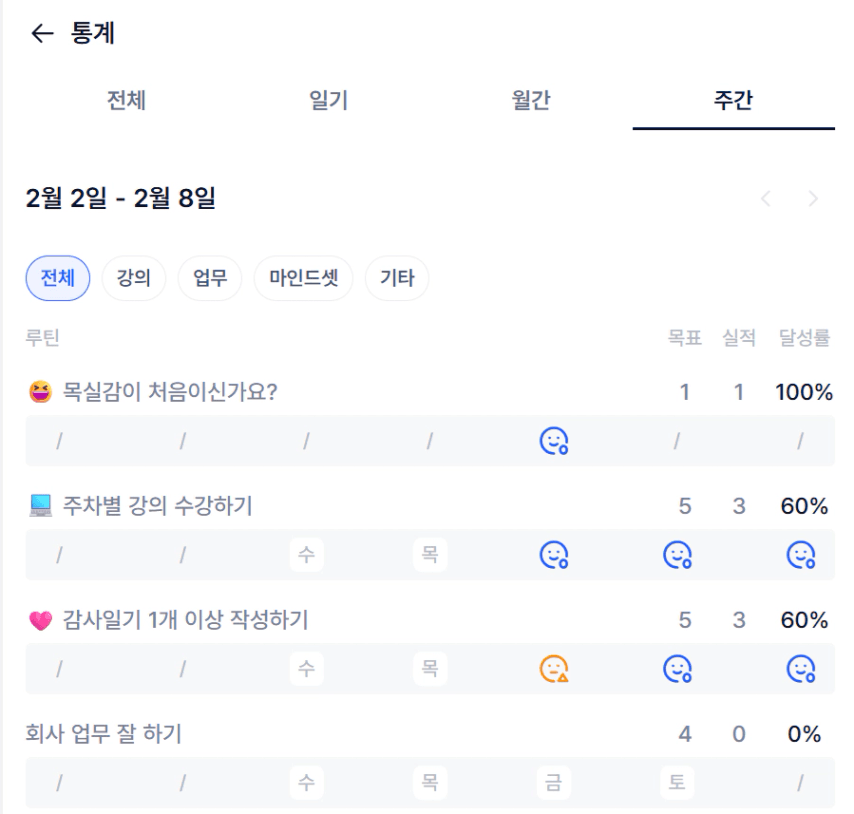Switch to the 월간 tab

pyautogui.click(x=531, y=100)
